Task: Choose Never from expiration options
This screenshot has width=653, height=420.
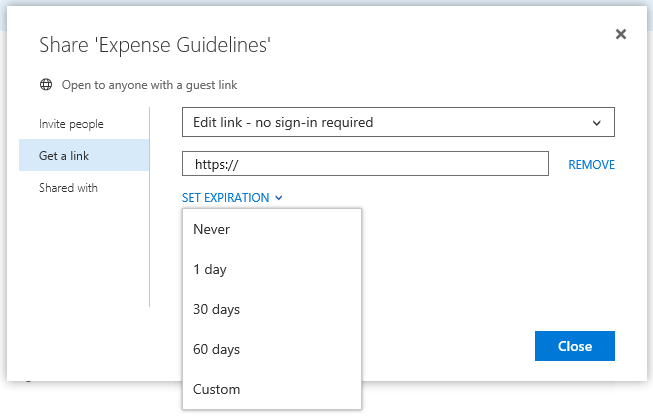Action: coord(212,230)
